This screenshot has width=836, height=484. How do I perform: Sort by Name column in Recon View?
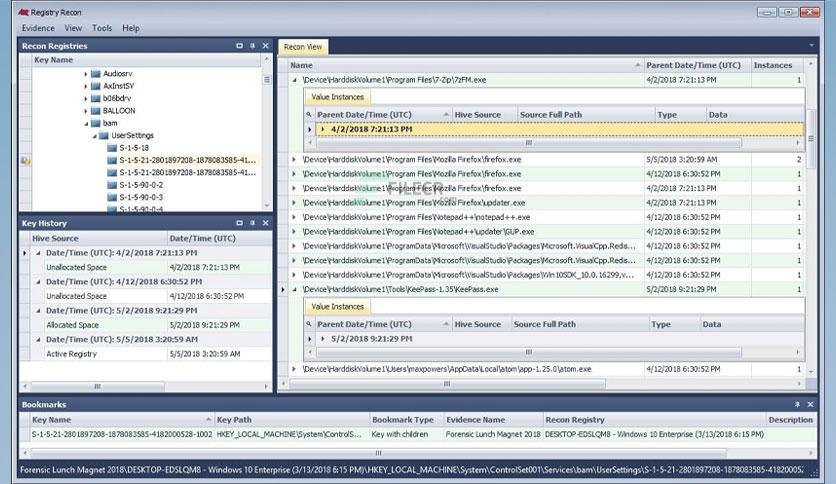point(465,65)
